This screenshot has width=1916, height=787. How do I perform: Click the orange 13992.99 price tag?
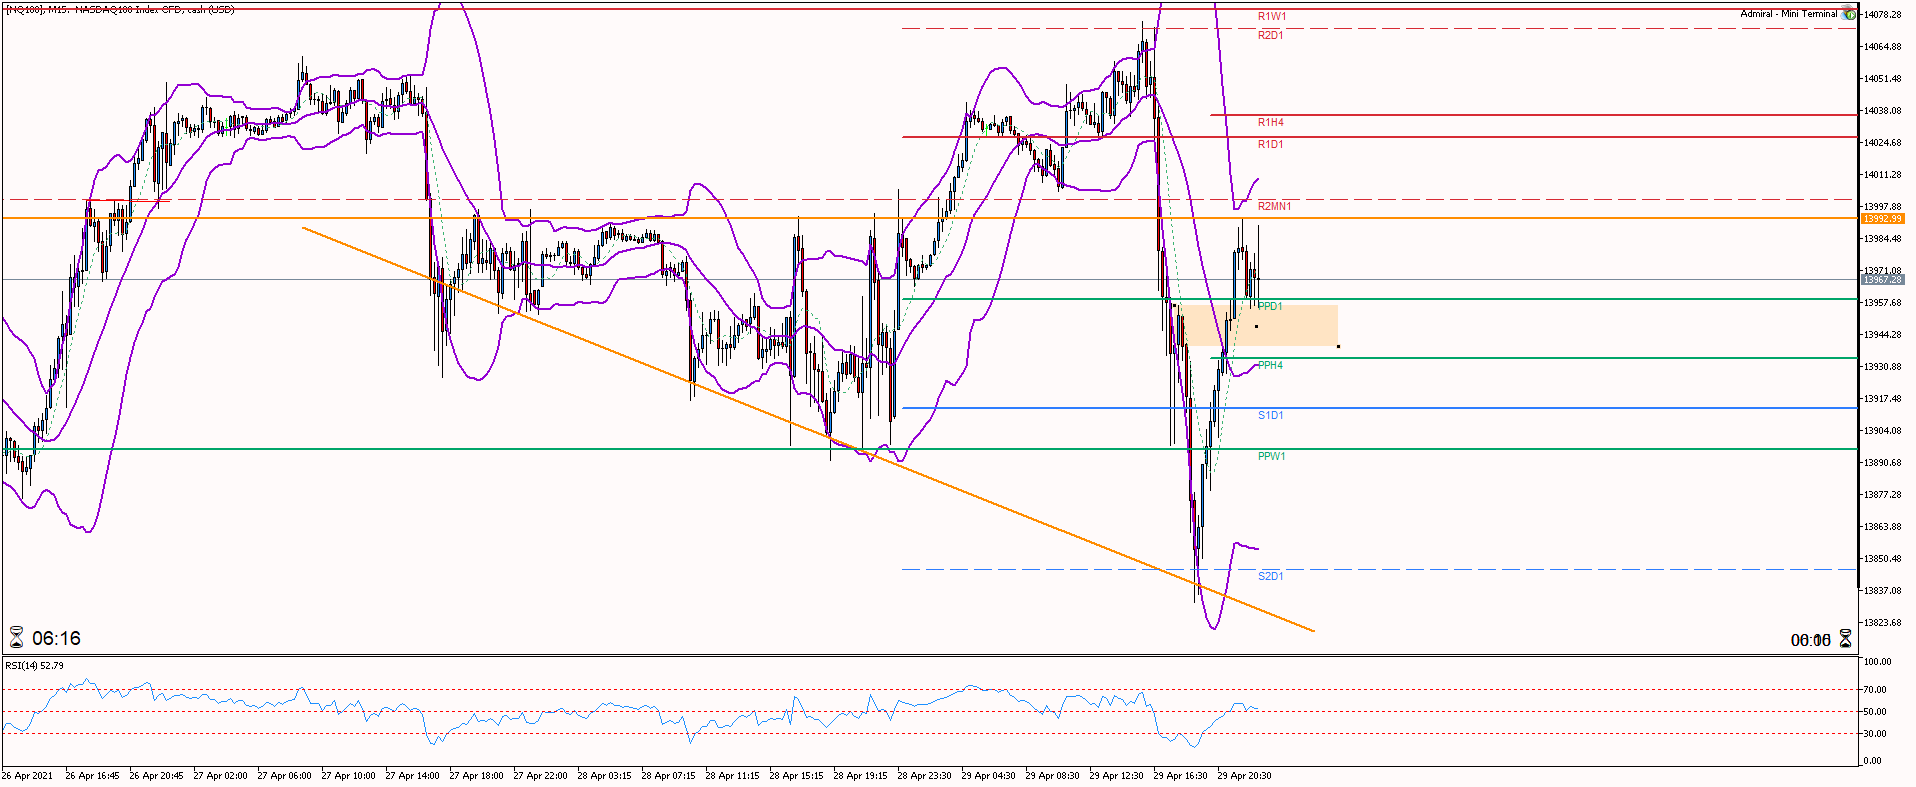1882,218
